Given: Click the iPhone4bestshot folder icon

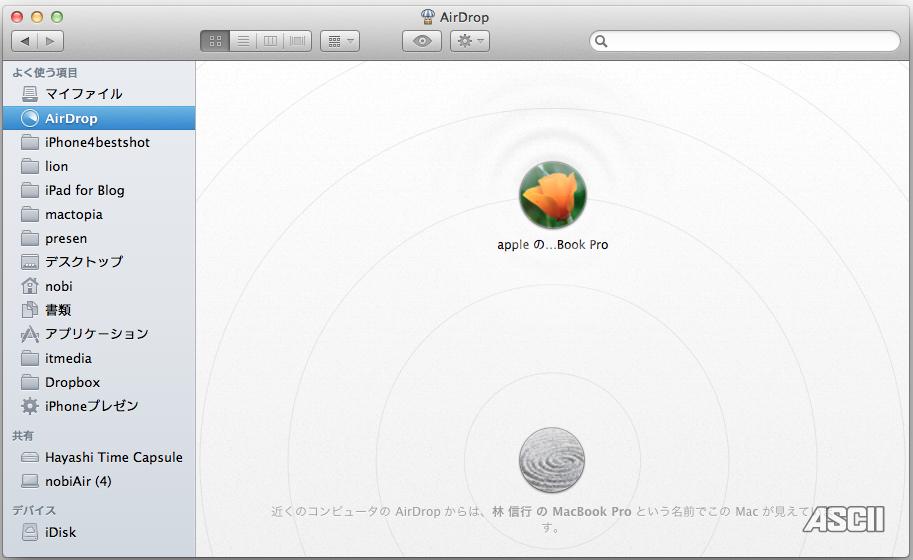Looking at the screenshot, I should point(30,142).
